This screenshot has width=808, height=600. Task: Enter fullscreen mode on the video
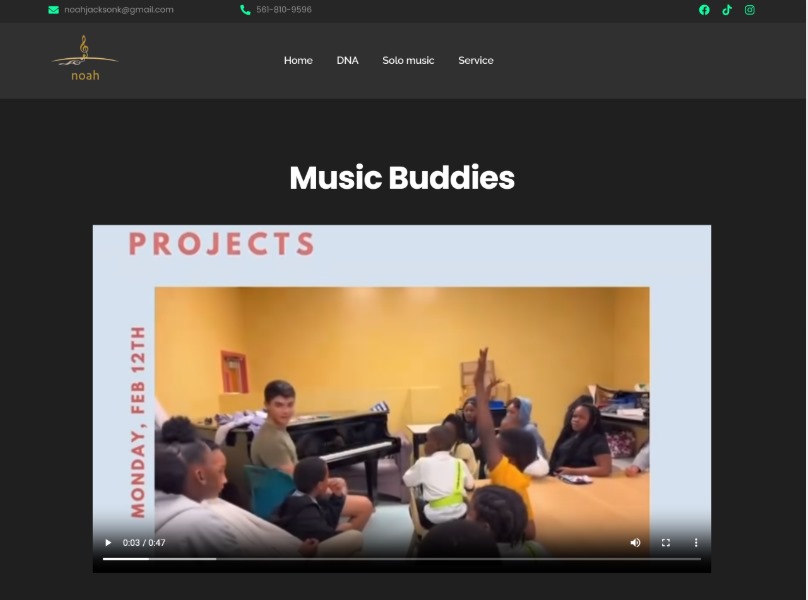coord(666,542)
